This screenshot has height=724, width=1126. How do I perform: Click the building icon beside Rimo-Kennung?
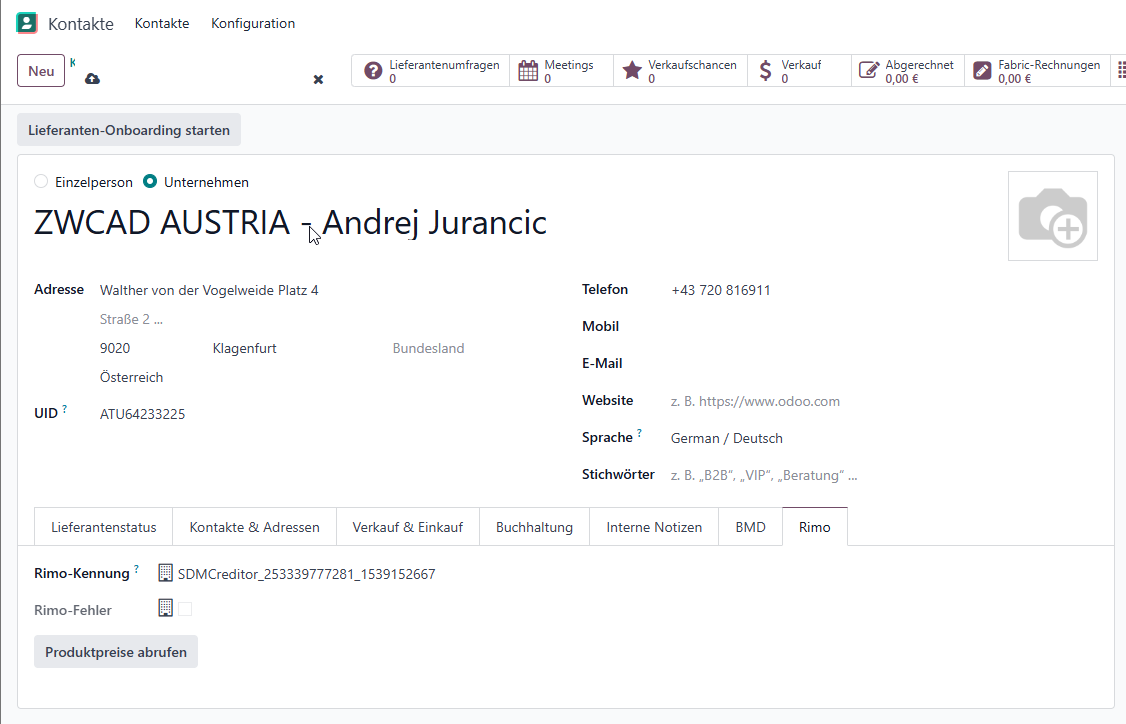(165, 572)
